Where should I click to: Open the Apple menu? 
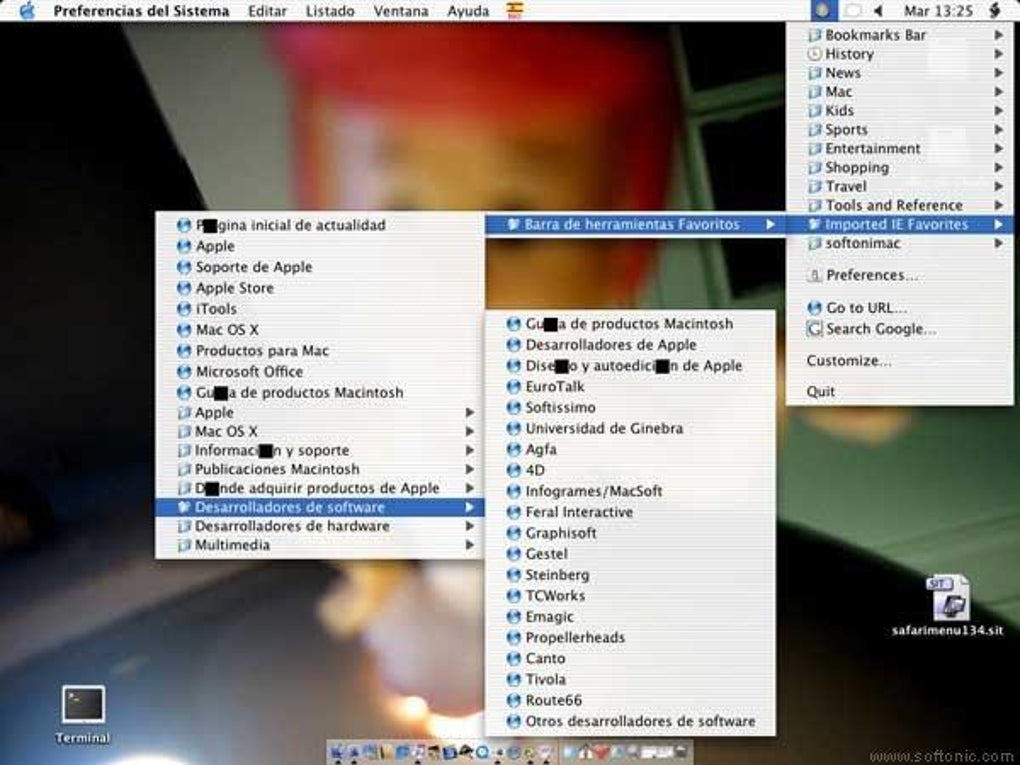(27, 10)
